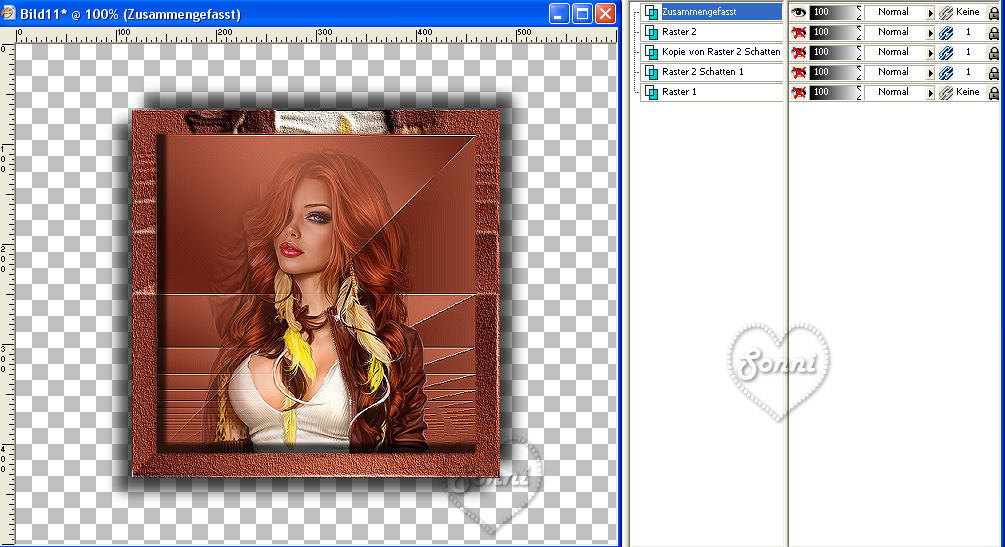
Task: Click the framed woman image on the canvas
Action: (315, 293)
